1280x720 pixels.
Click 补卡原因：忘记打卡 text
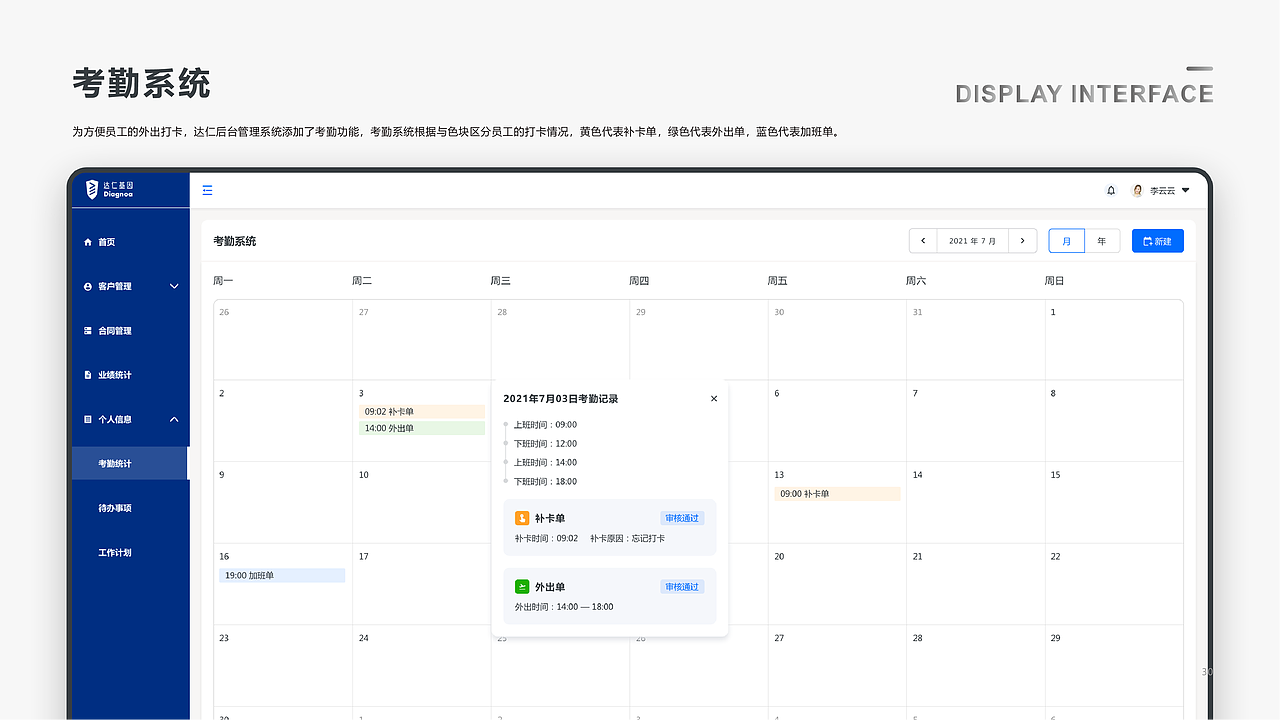pos(627,538)
